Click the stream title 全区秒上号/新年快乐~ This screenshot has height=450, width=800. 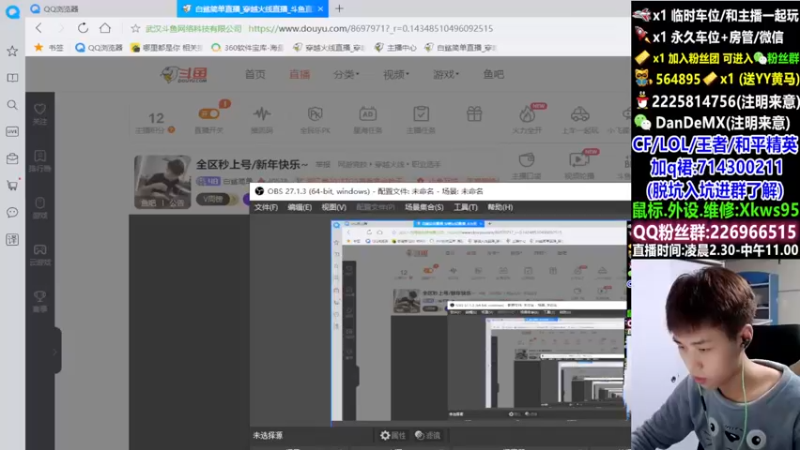[x=252, y=164]
